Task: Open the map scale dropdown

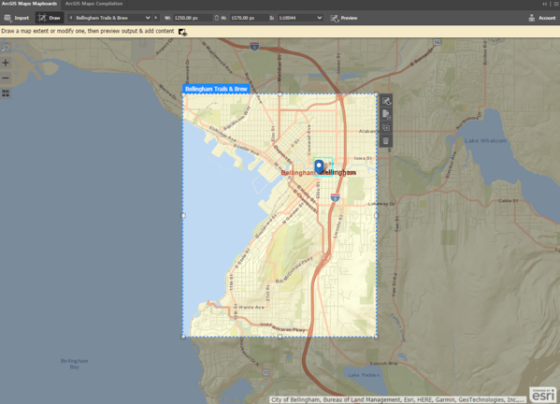Action: point(300,18)
